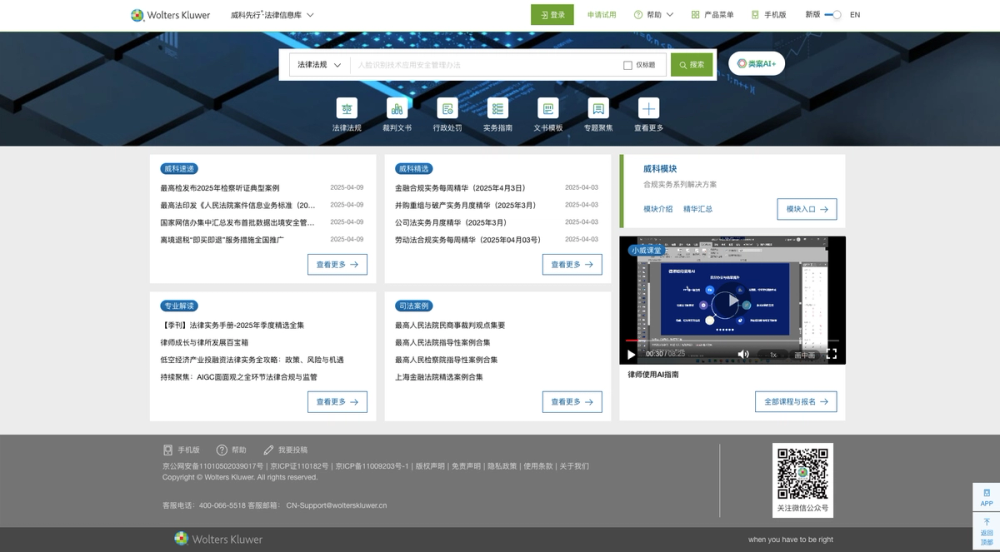Click the 律师使用AI指南 video title
Viewport: 1000px width, 552px height.
(x=653, y=375)
